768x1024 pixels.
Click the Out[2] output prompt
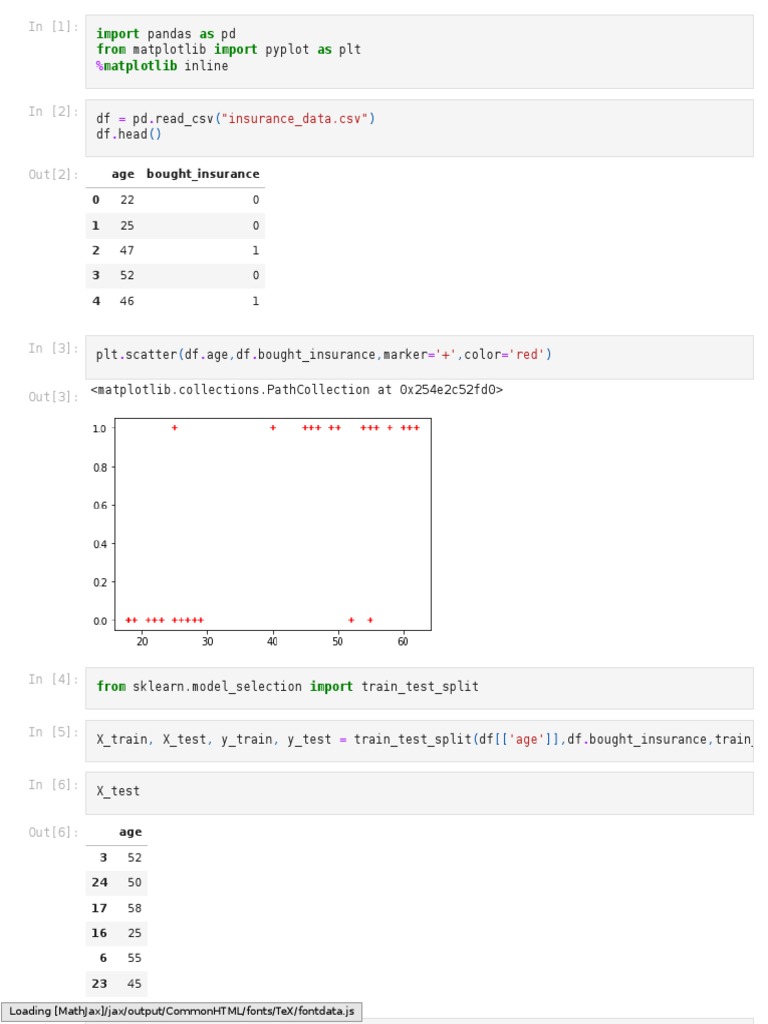click(x=52, y=175)
